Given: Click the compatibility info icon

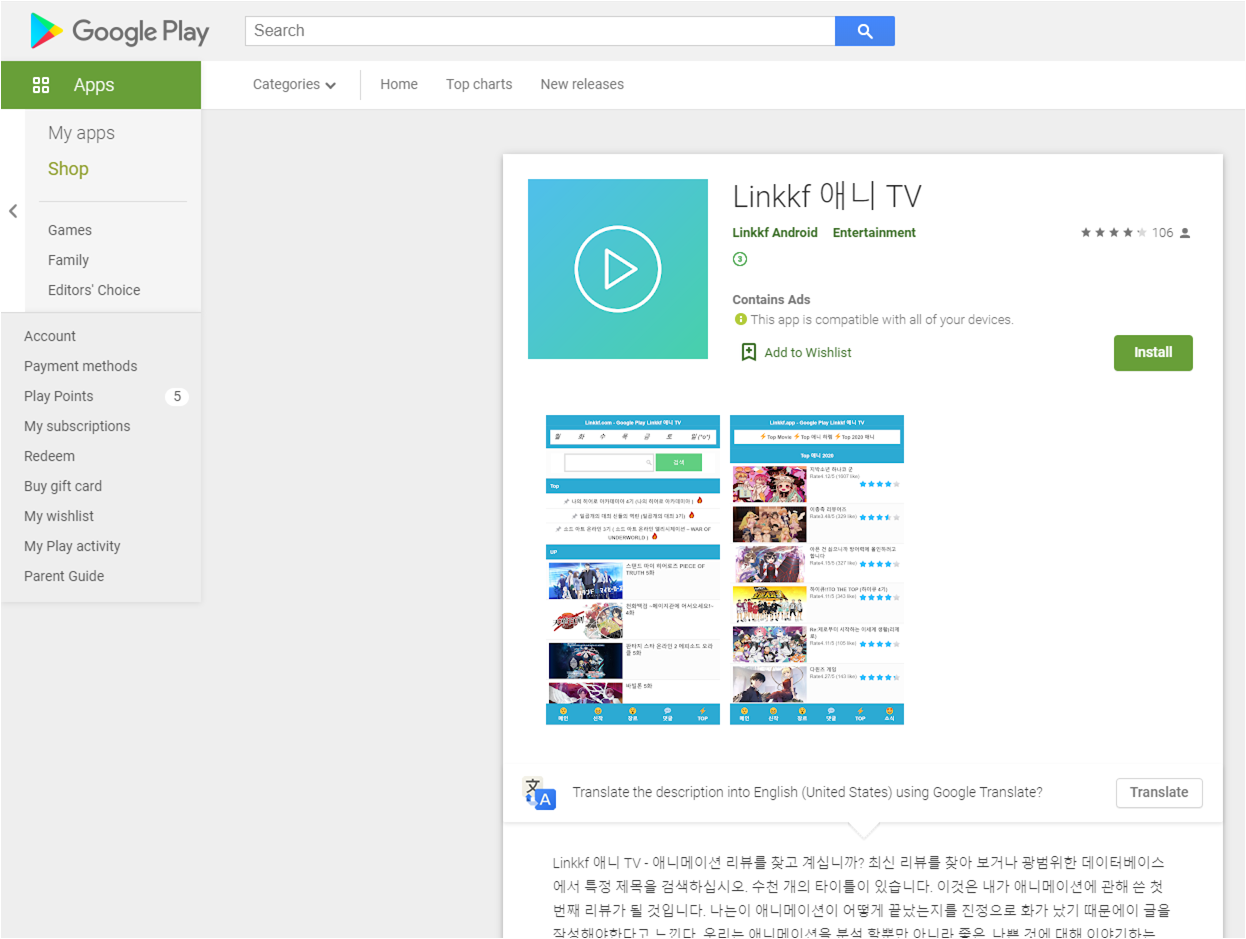Looking at the screenshot, I should [741, 320].
